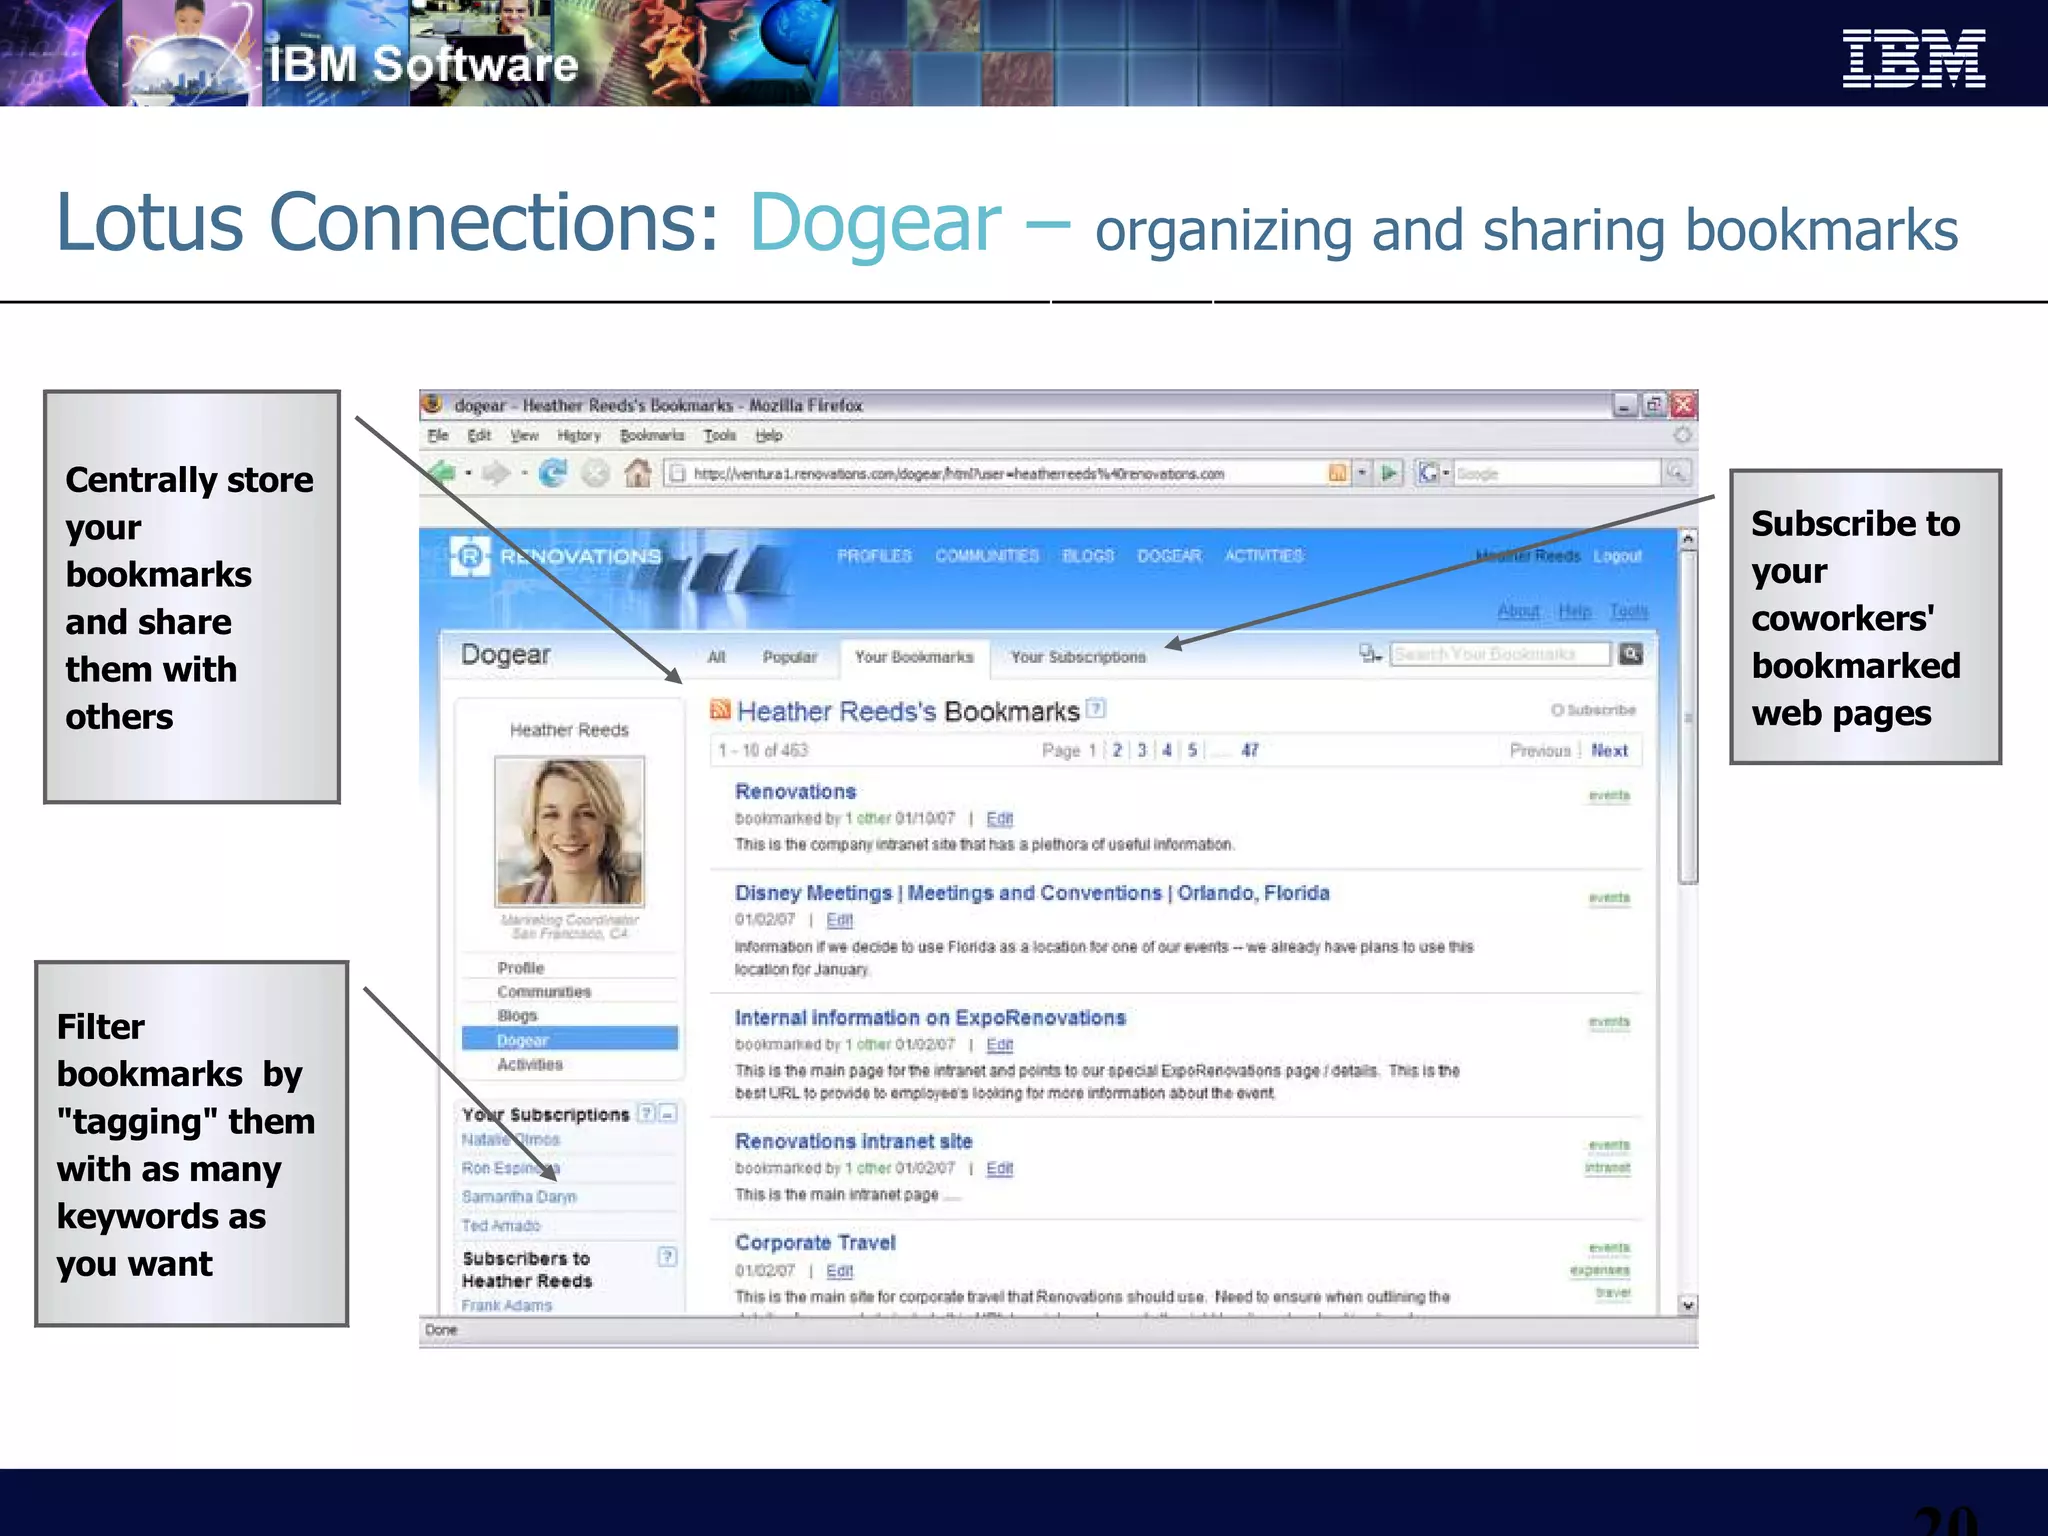Viewport: 2048px width, 1536px height.
Task: Open BLOGS in top navigation
Action: (1088, 555)
